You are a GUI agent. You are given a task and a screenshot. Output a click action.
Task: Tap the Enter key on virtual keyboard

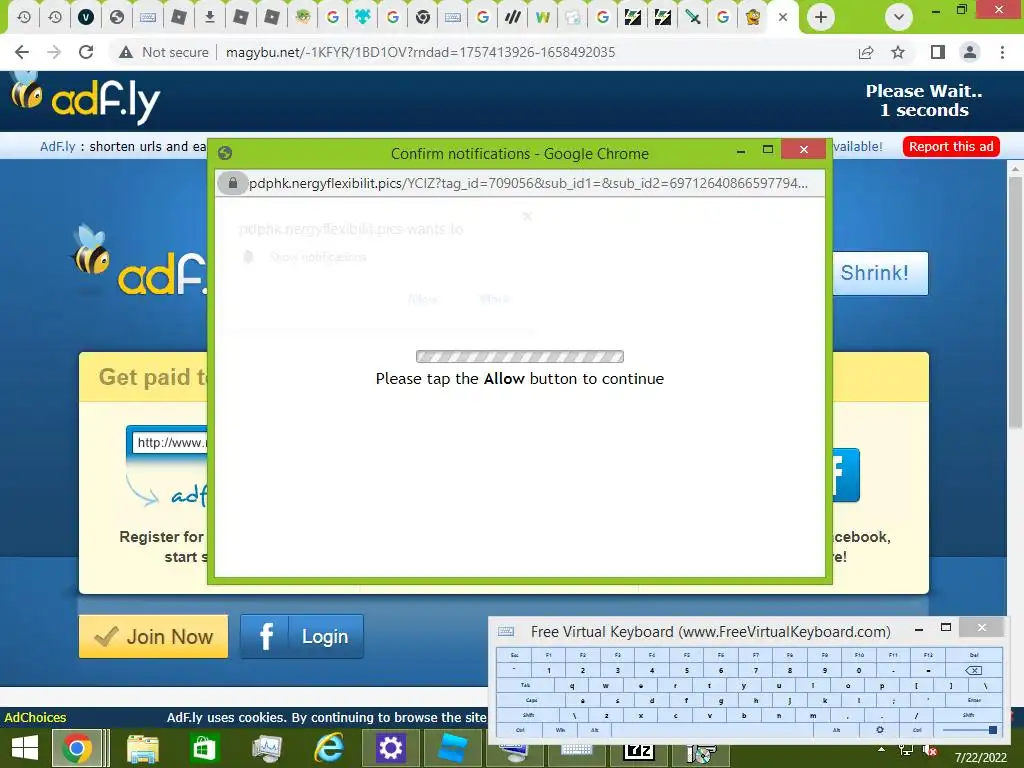(974, 700)
